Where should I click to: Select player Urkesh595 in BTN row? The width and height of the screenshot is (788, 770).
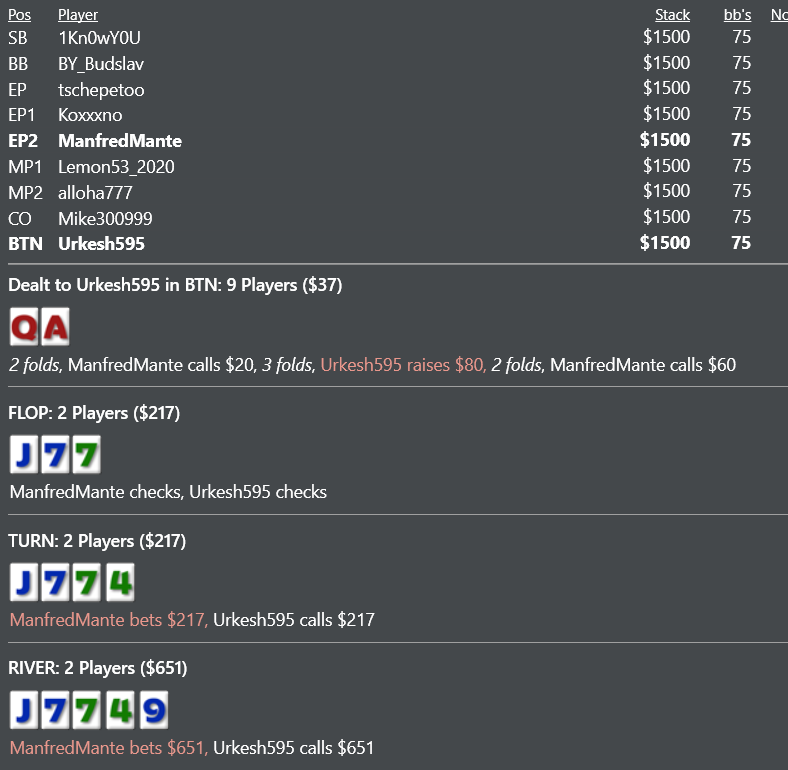click(x=101, y=244)
